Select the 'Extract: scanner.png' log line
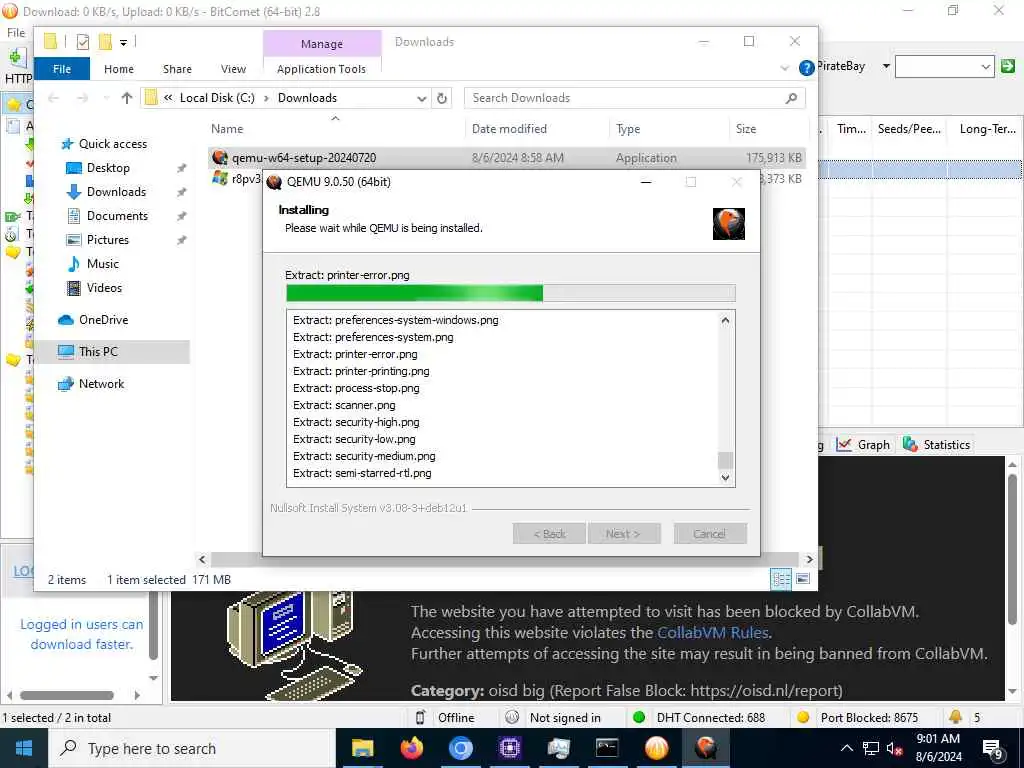This screenshot has width=1024, height=768. click(344, 406)
